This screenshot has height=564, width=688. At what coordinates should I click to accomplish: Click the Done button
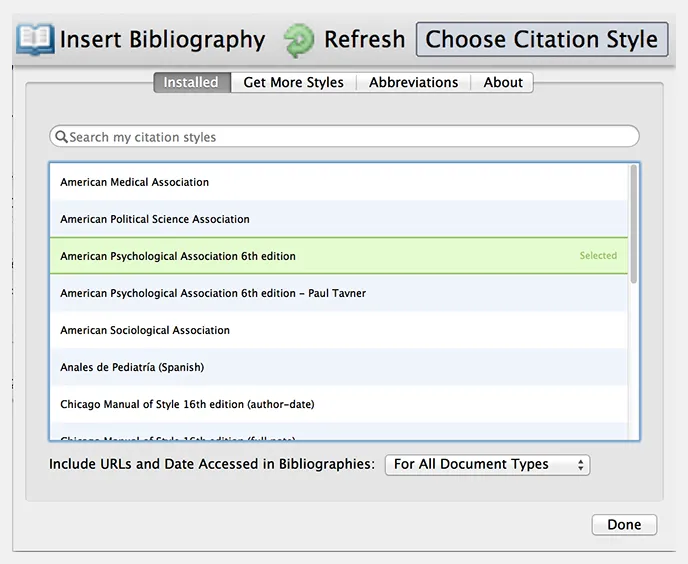point(624,525)
